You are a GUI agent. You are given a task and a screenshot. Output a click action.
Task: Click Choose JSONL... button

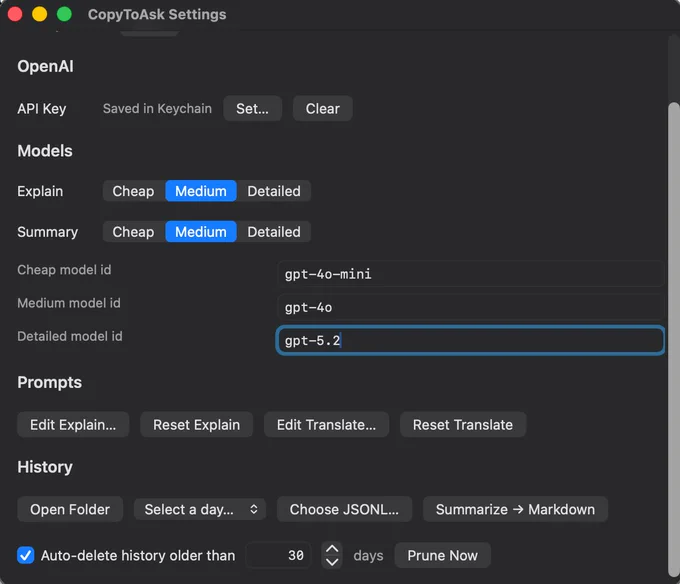pos(344,509)
